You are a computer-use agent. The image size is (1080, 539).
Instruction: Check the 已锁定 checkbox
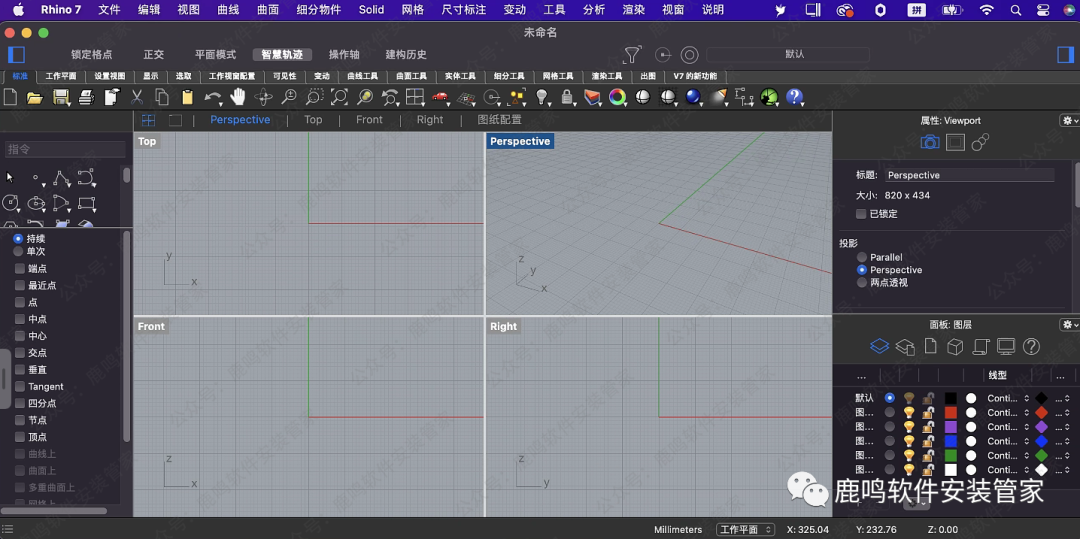coord(861,214)
